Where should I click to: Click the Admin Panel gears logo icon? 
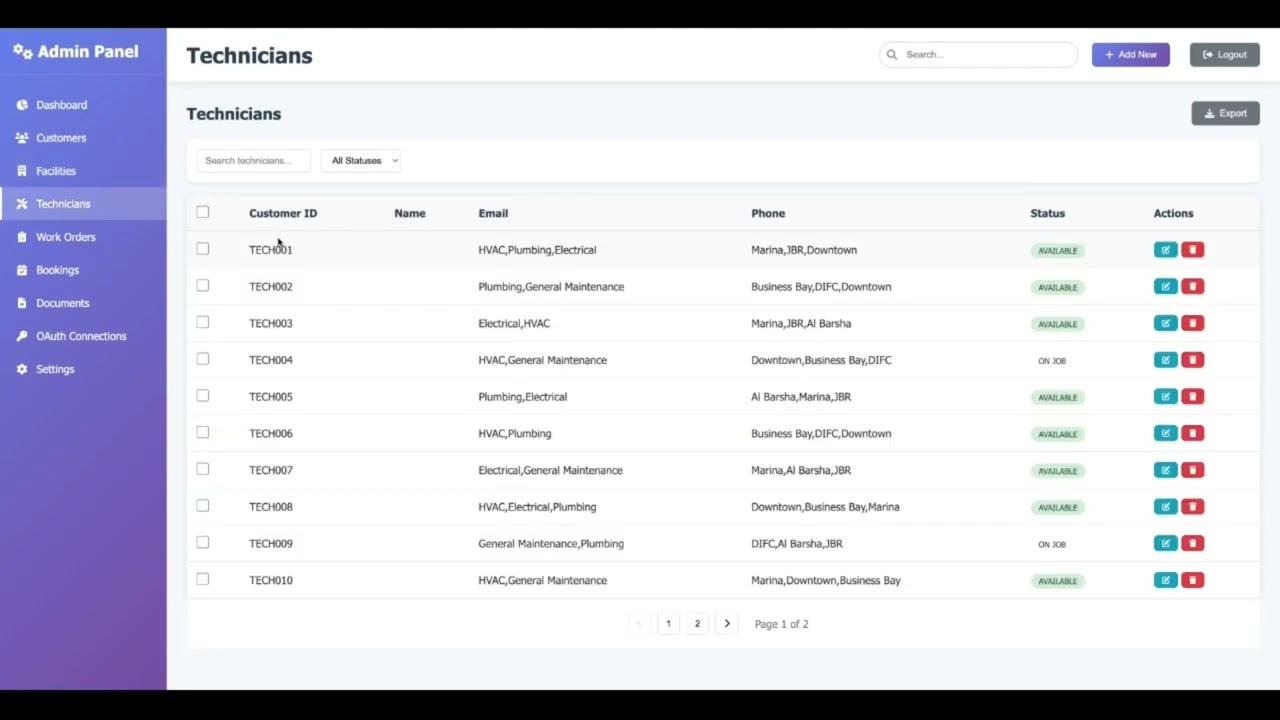(23, 51)
